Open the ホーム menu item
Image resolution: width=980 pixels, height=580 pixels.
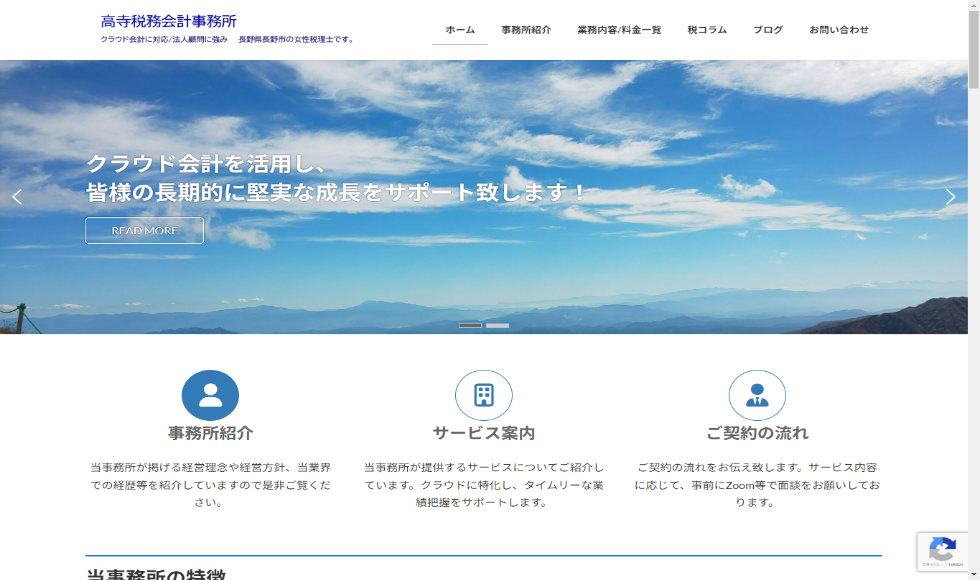(460, 30)
